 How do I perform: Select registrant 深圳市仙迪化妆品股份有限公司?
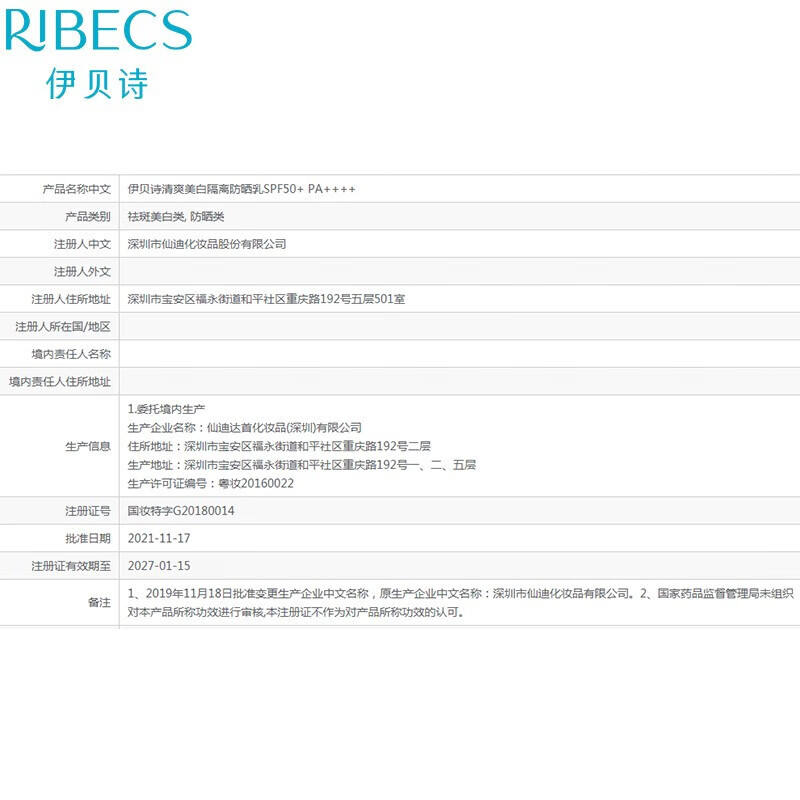(207, 244)
